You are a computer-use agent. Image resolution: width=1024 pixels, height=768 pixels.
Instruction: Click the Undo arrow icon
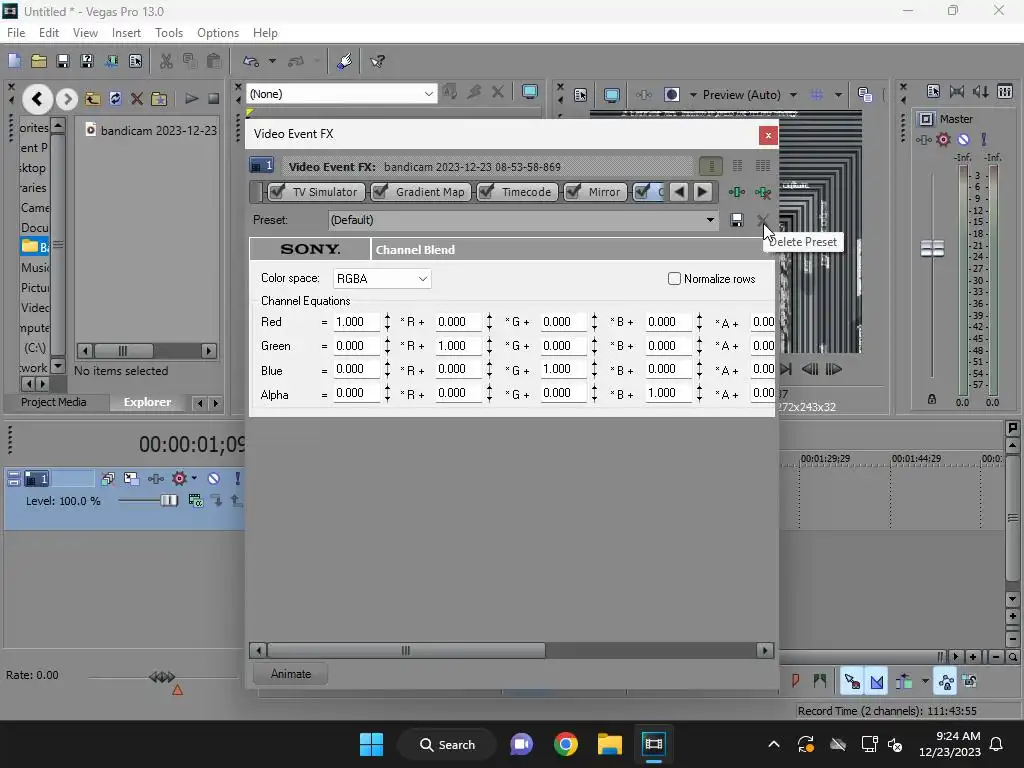[x=251, y=61]
